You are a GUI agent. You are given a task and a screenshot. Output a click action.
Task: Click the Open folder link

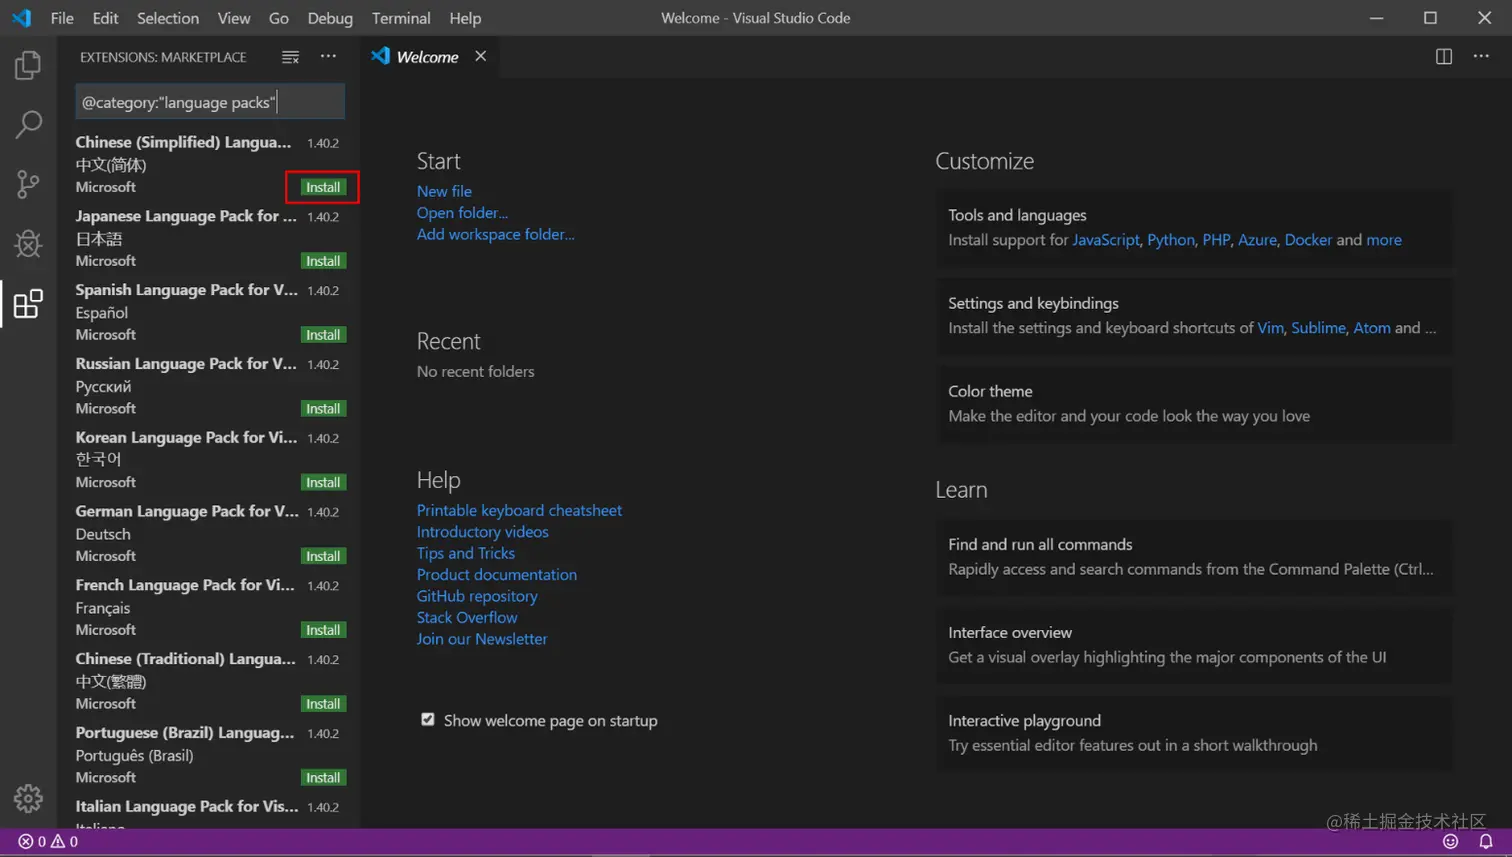462,212
